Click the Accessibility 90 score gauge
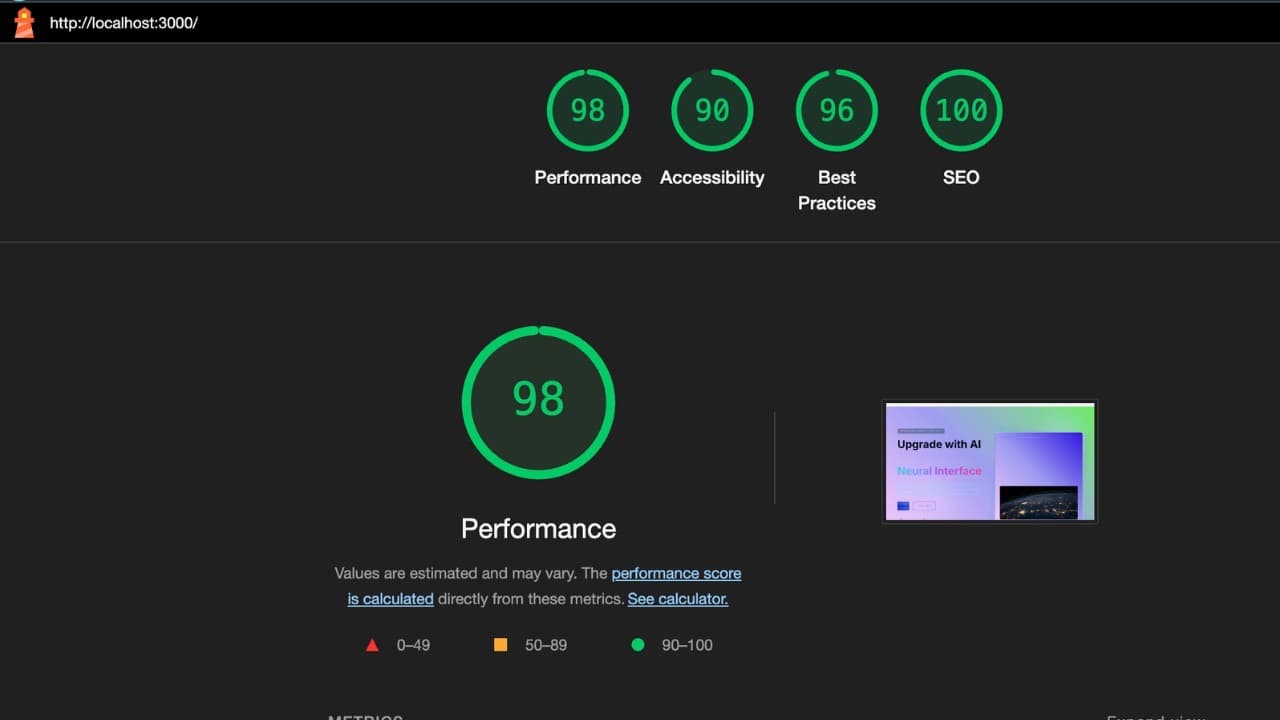This screenshot has width=1280, height=720. [712, 110]
